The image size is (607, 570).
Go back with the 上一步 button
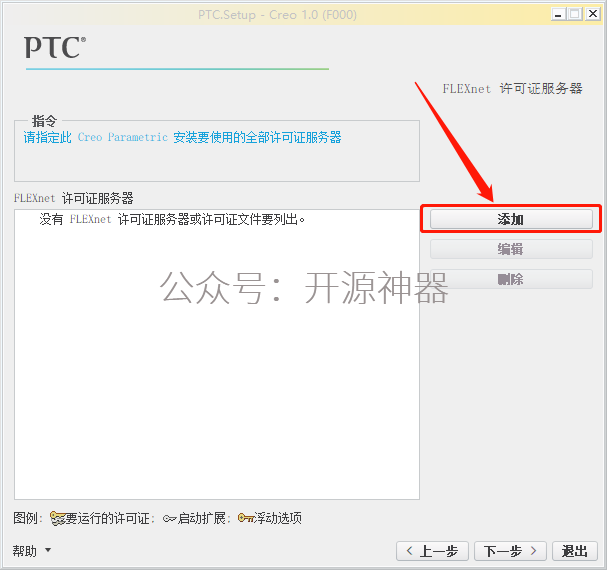[432, 551]
